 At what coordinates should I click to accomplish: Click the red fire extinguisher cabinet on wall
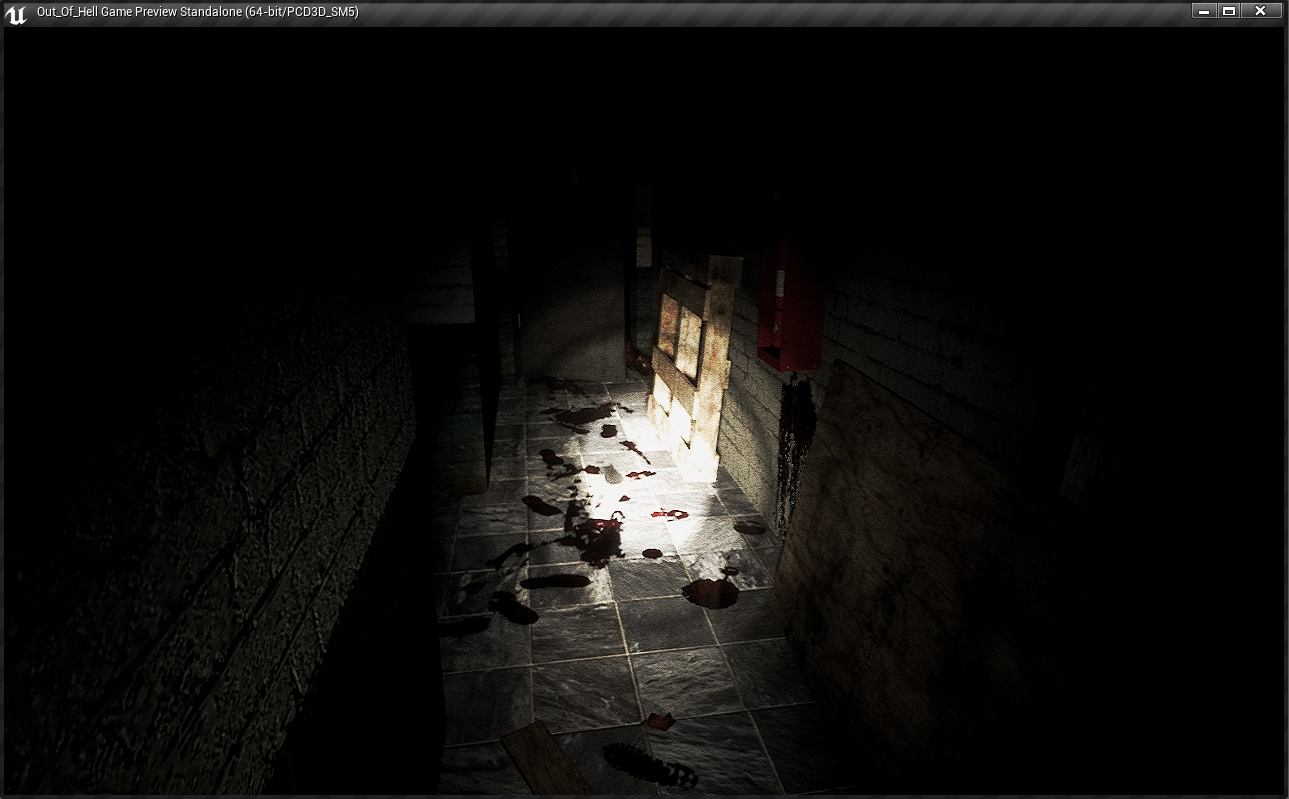tap(788, 305)
